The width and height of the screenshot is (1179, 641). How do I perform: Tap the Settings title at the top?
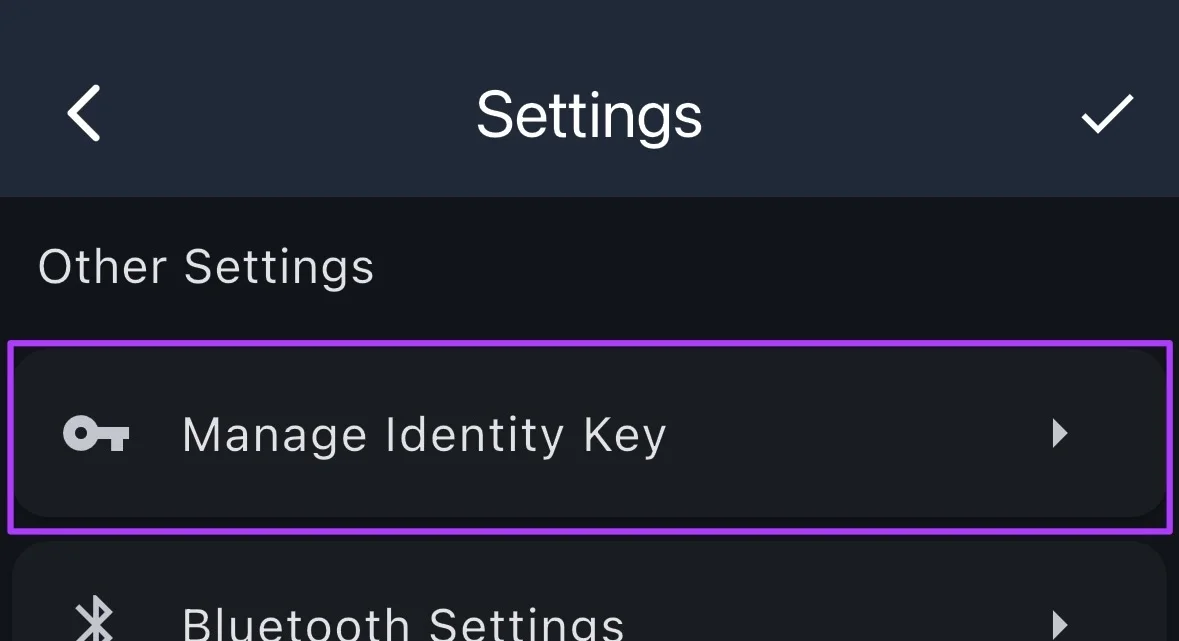tap(589, 114)
